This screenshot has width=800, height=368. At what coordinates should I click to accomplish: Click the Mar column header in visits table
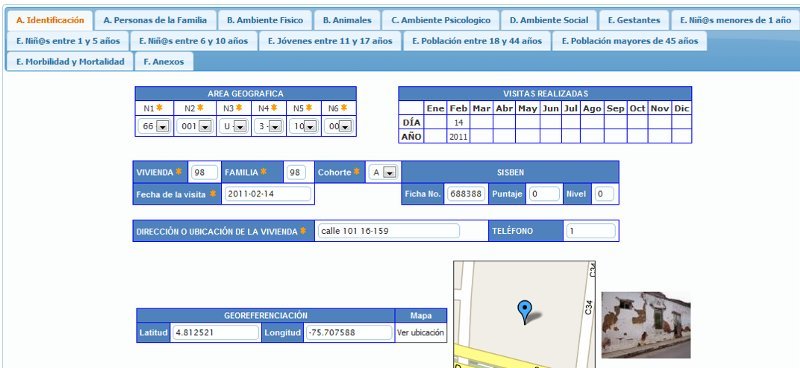482,108
